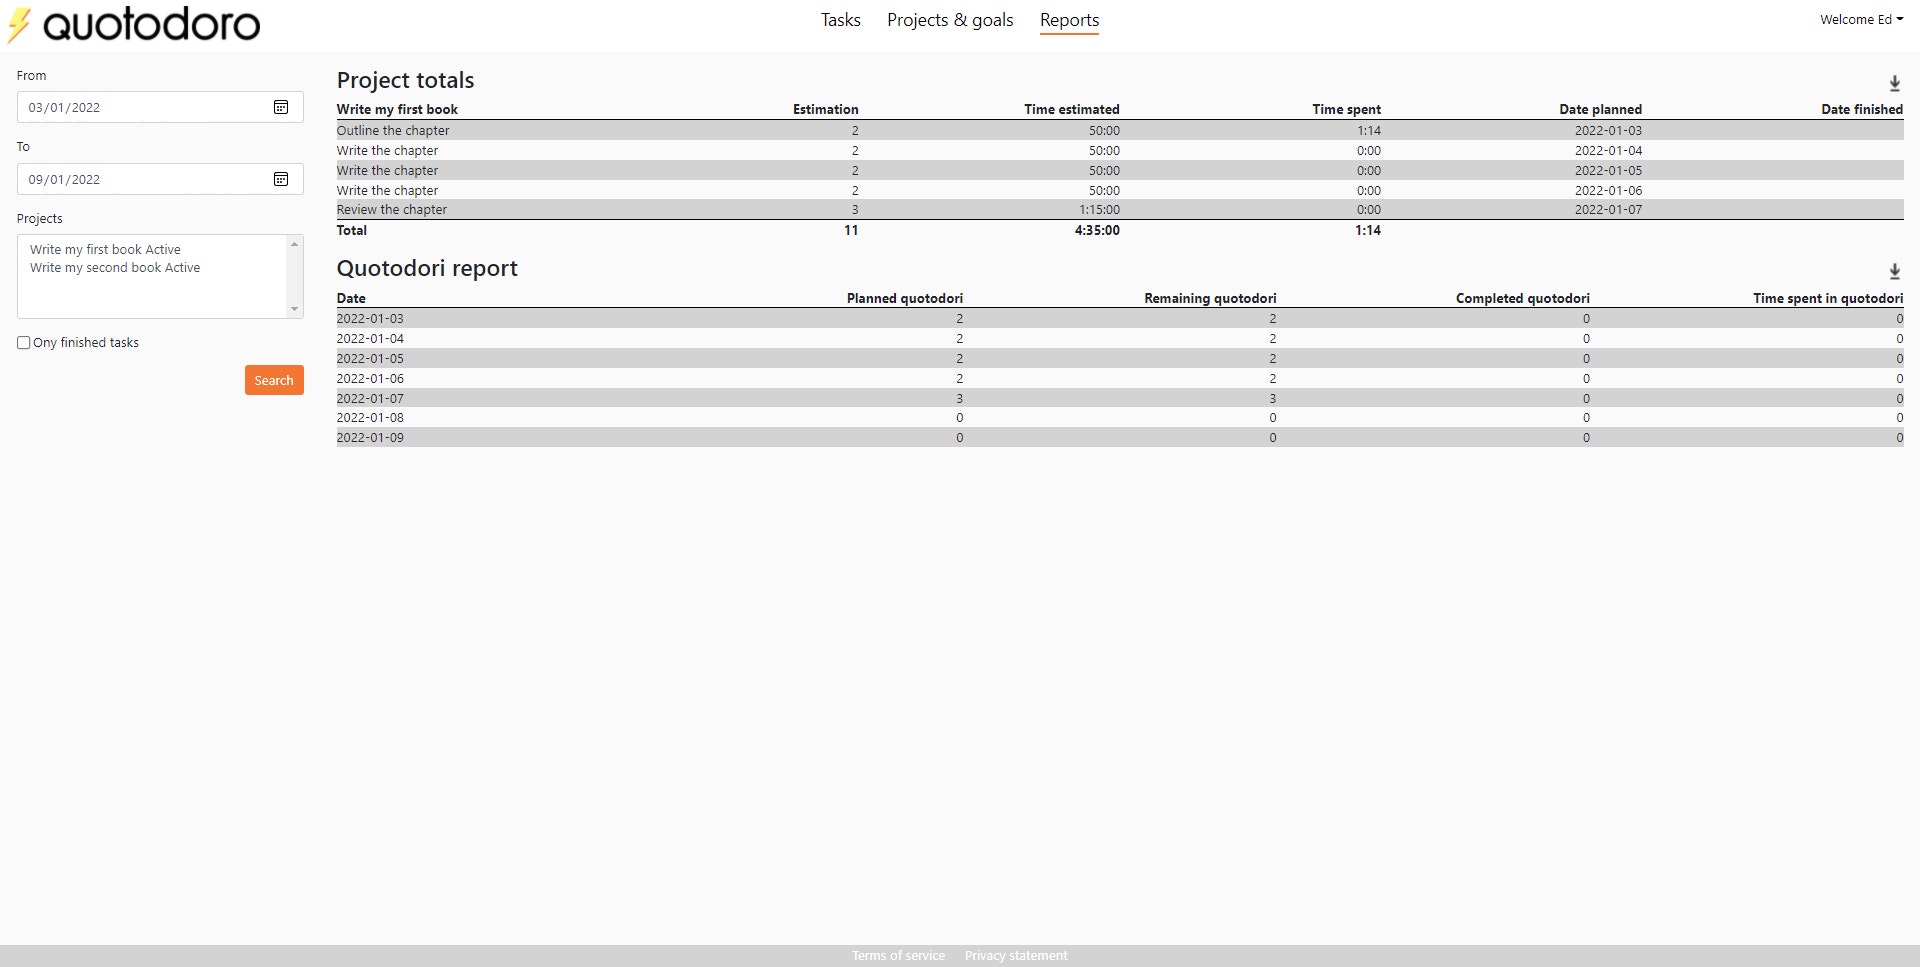Screen dimensions: 1920x967
Task: Click the Time spent column header
Action: coord(1346,109)
